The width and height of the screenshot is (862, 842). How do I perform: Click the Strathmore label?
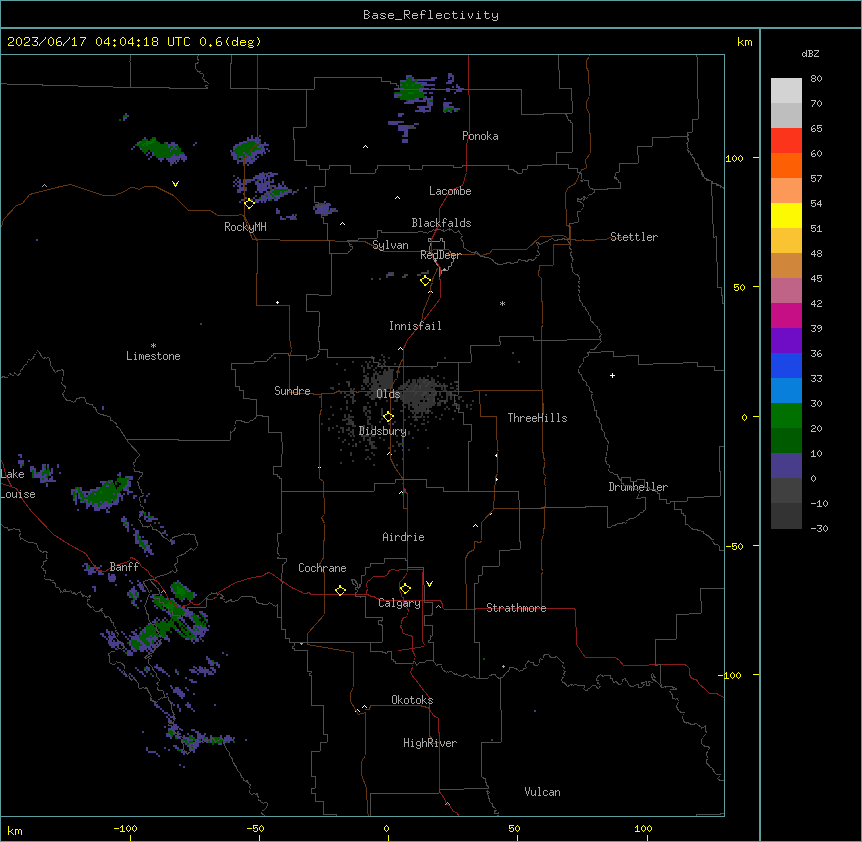[516, 608]
